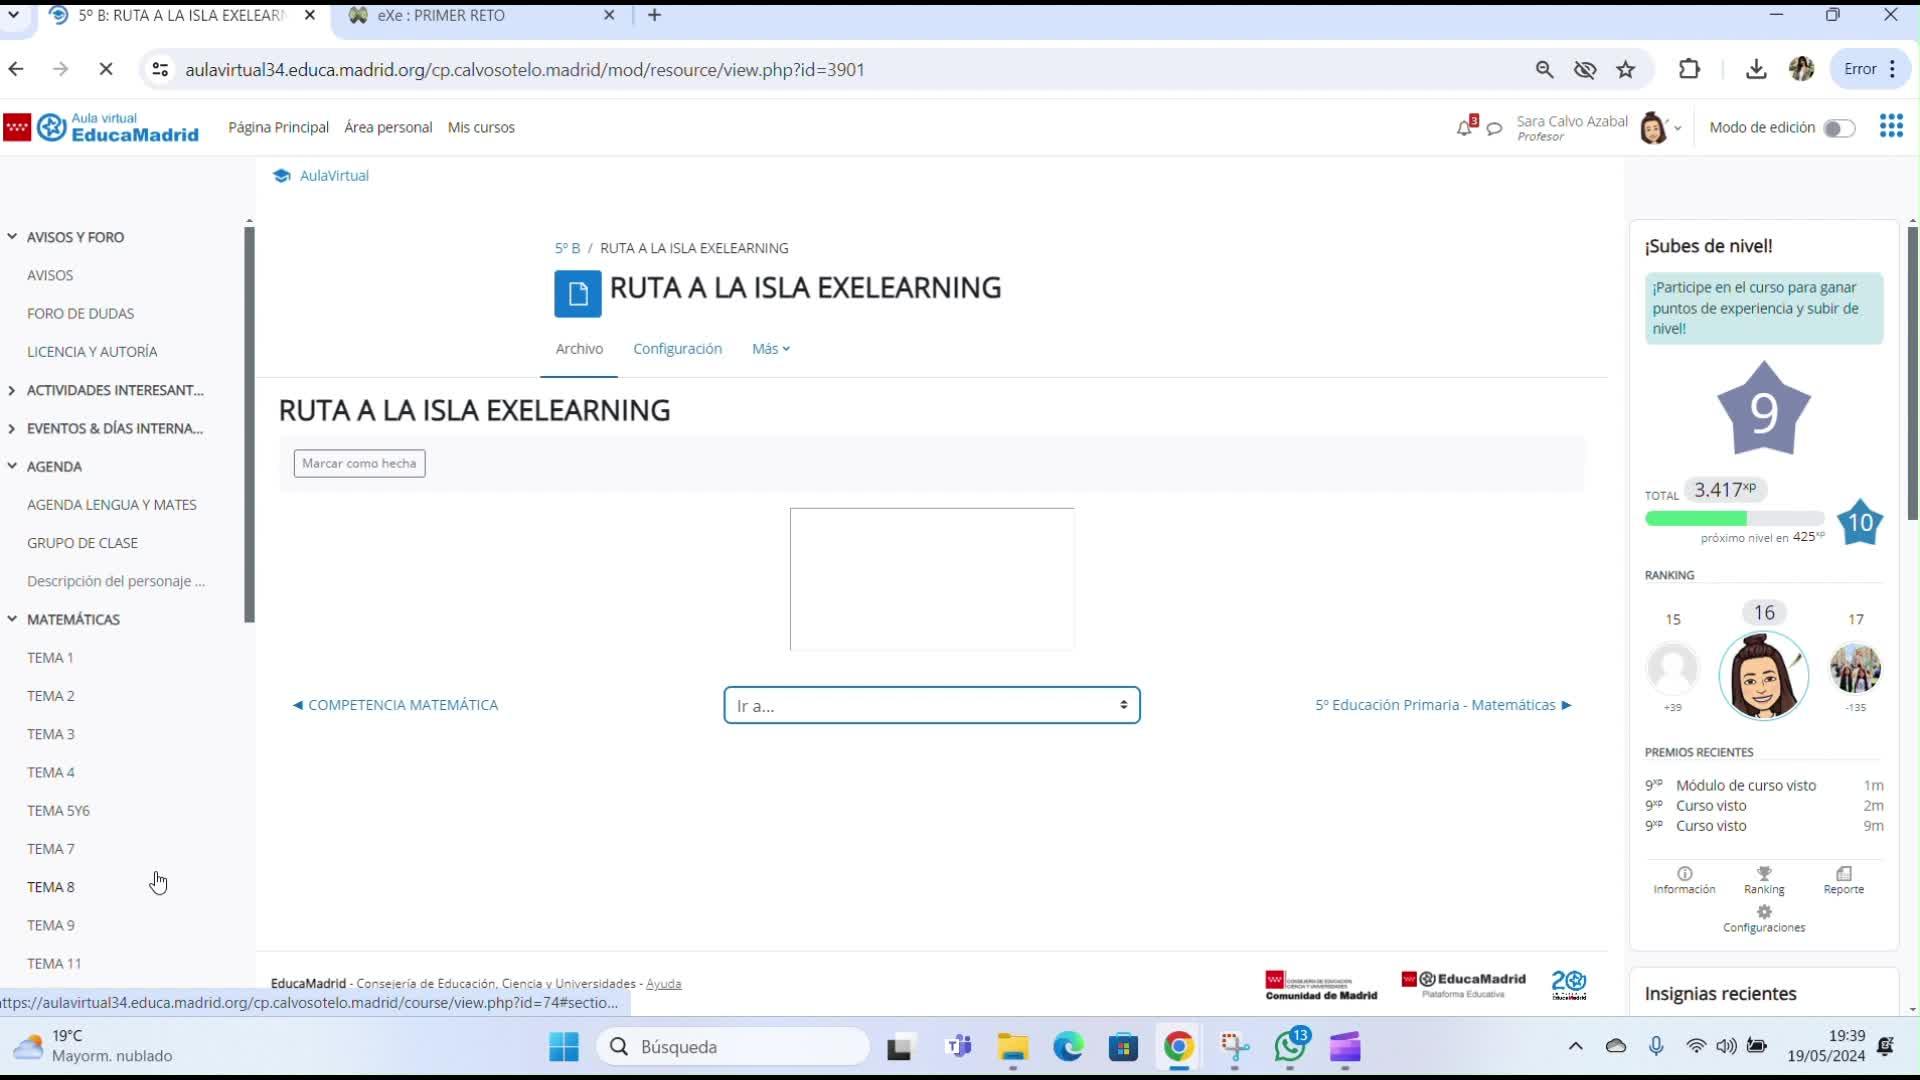The width and height of the screenshot is (1920, 1080).
Task: Expand the ACTIVIDADES INTERESANT... section
Action: (12, 390)
